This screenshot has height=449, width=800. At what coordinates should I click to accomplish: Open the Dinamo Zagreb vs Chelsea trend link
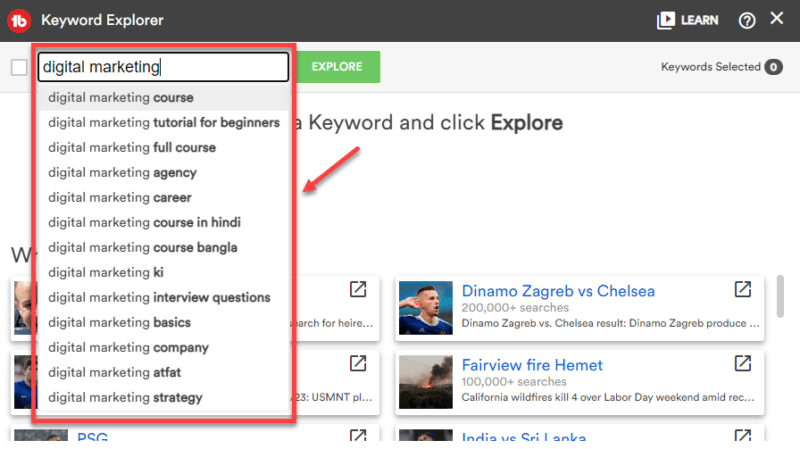point(558,291)
